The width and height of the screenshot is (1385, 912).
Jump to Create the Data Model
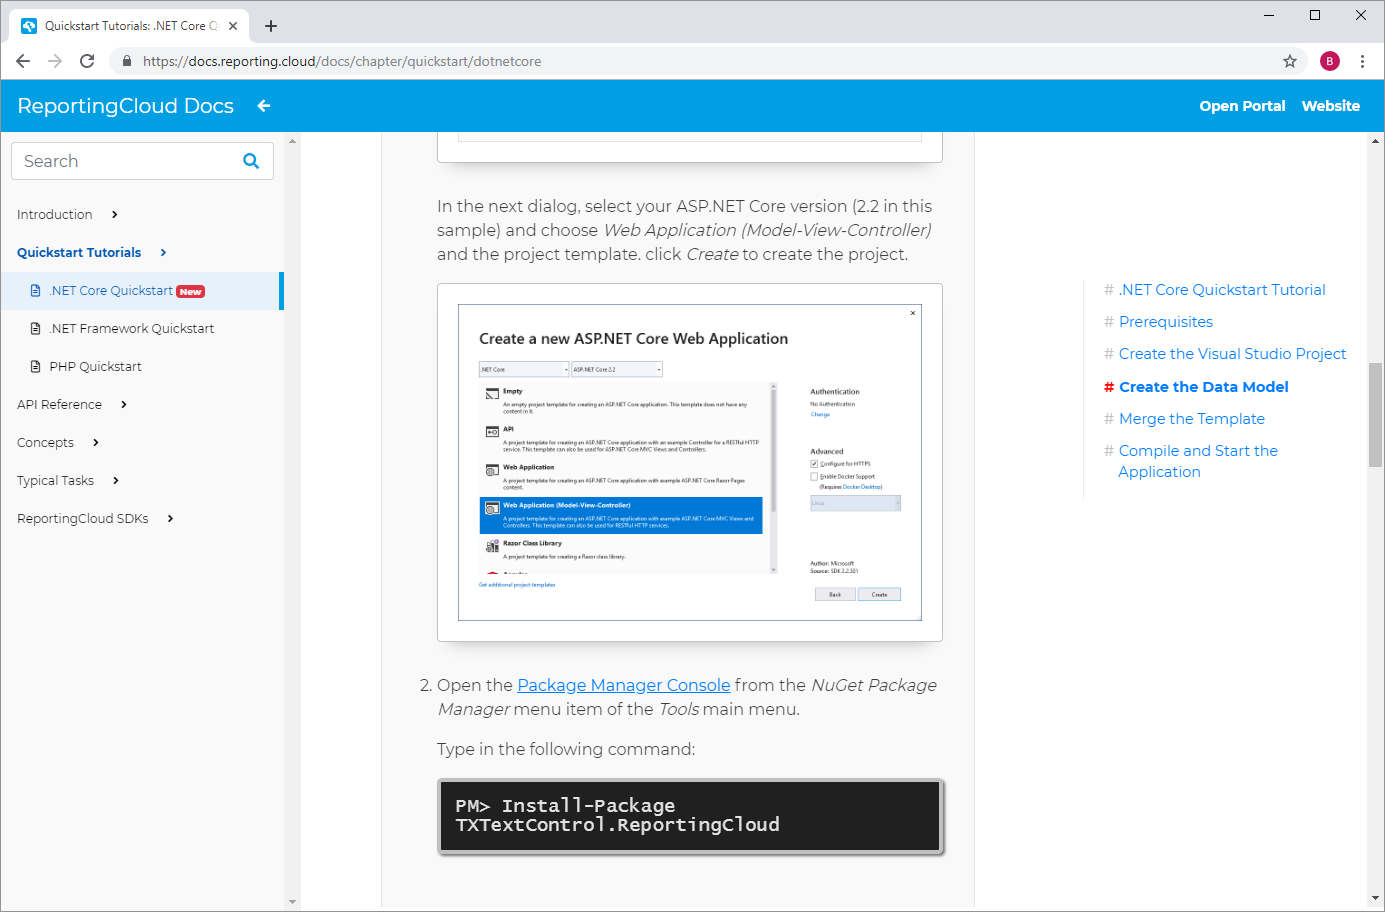click(1203, 387)
